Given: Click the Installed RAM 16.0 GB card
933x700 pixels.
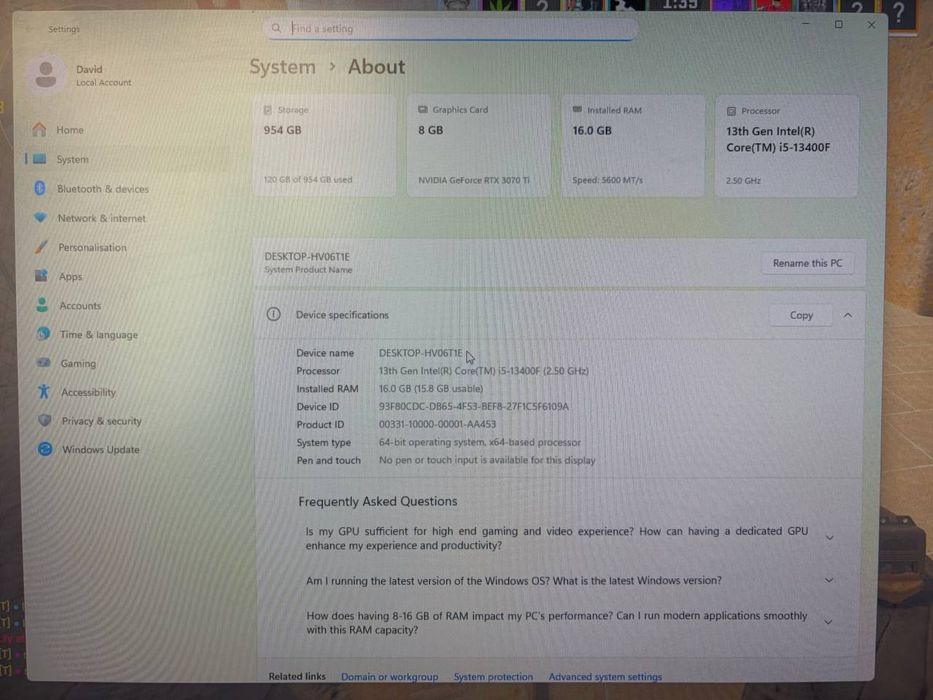Looking at the screenshot, I should click(x=633, y=146).
